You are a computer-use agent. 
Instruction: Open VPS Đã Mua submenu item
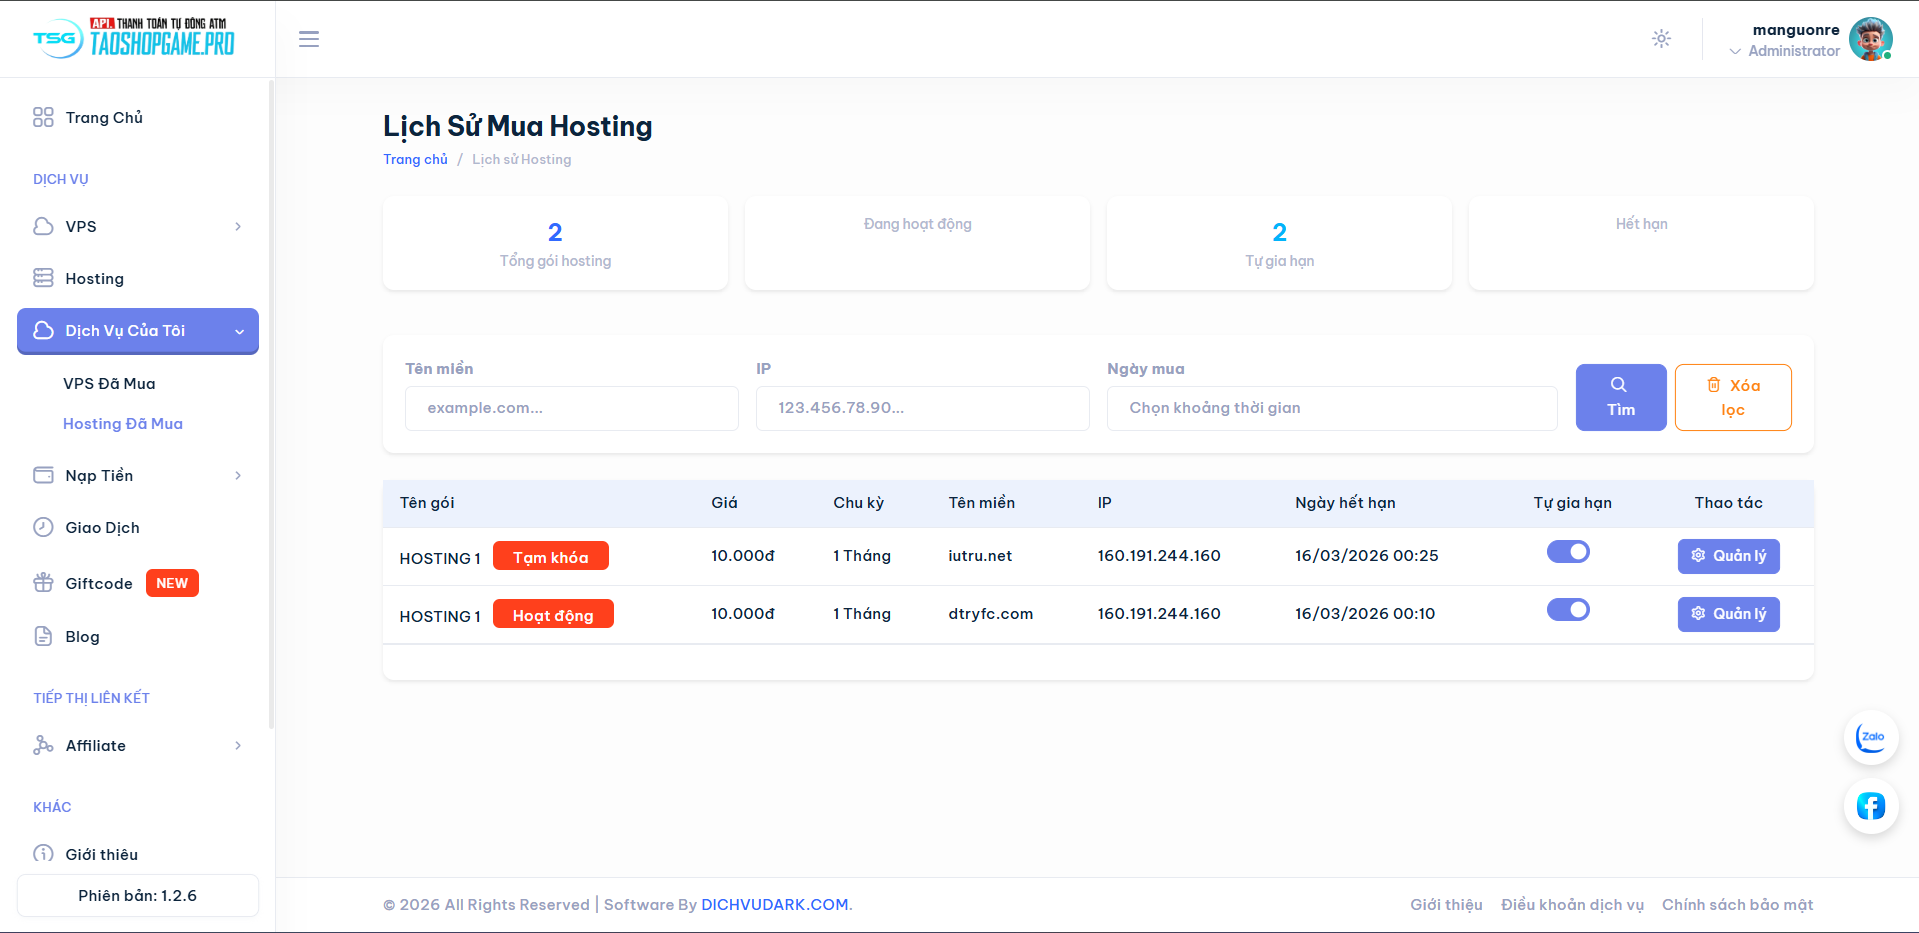pos(109,384)
